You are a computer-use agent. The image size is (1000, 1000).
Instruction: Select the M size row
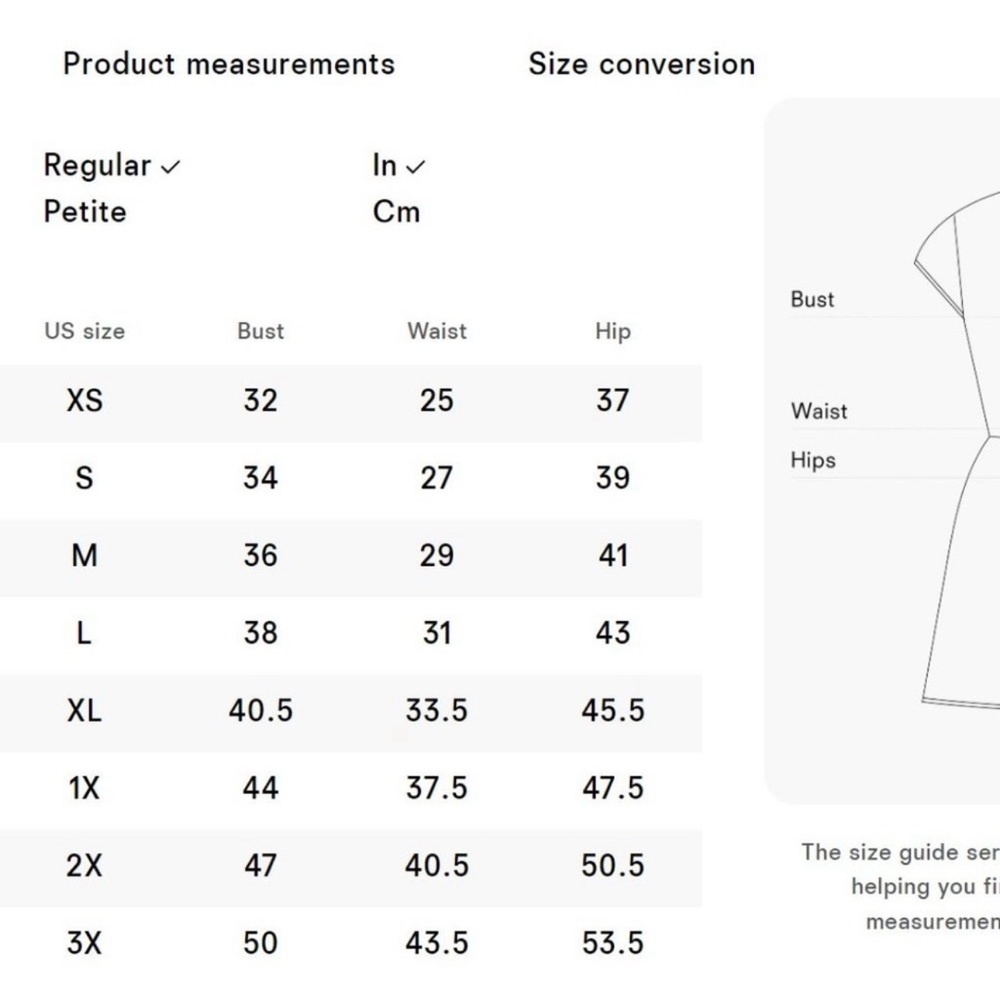(84, 556)
